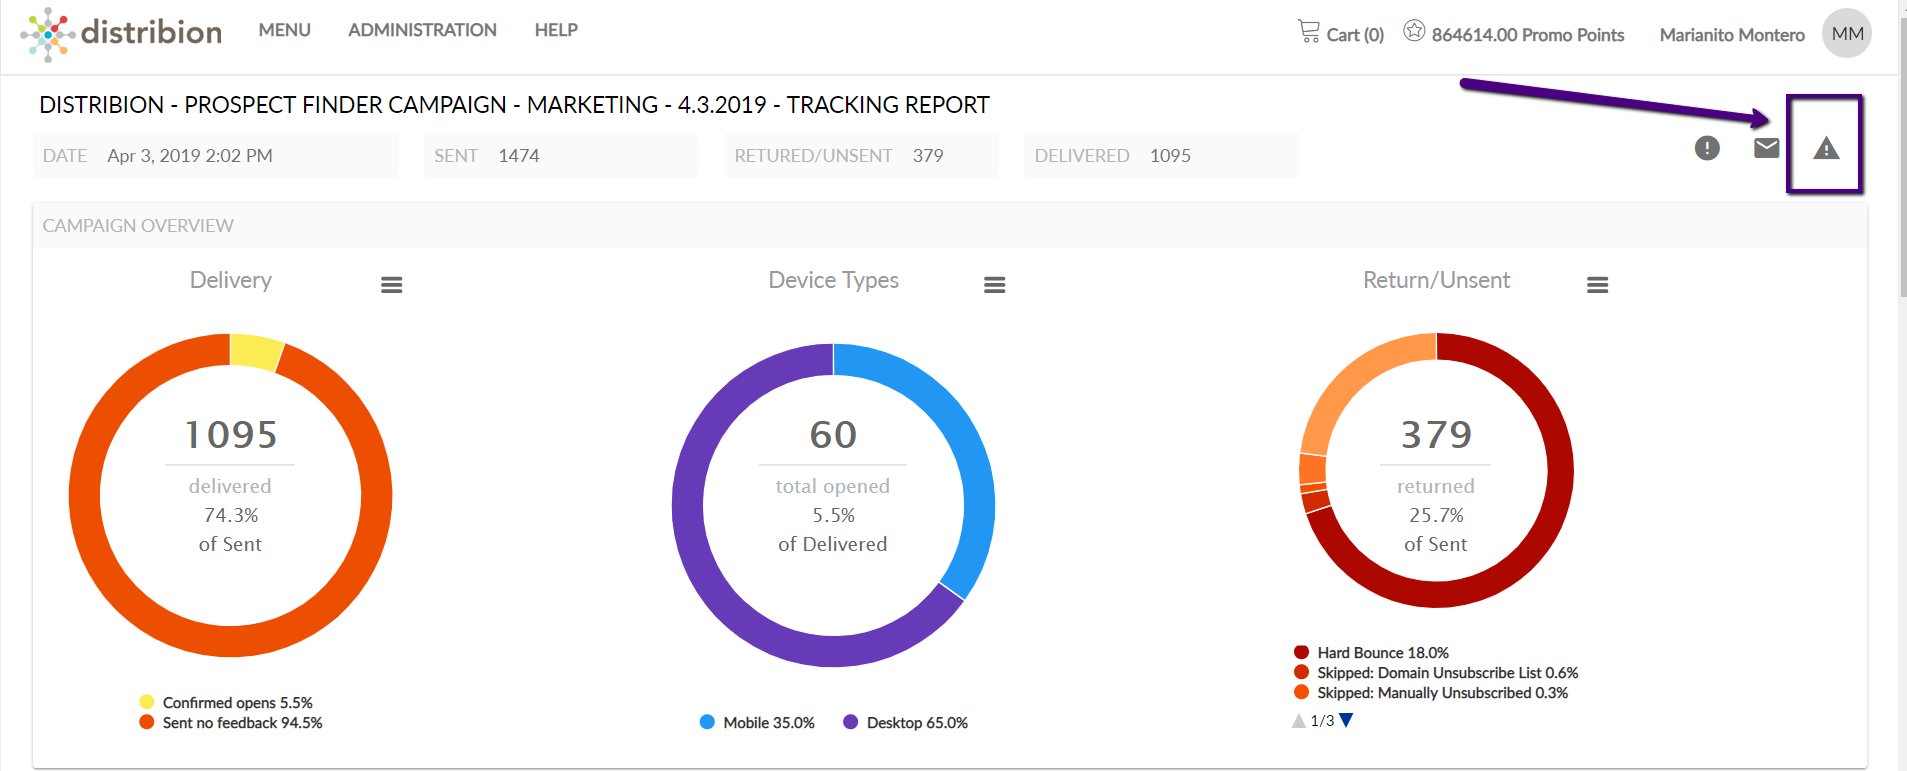Open the shopping cart icon
Screen dimensions: 1907x771
click(1309, 31)
